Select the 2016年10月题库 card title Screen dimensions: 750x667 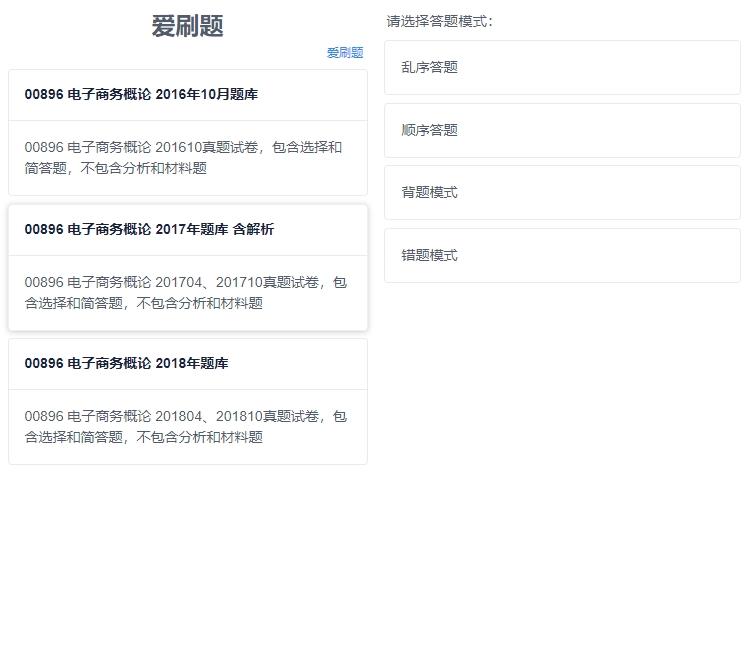pyautogui.click(x=141, y=95)
